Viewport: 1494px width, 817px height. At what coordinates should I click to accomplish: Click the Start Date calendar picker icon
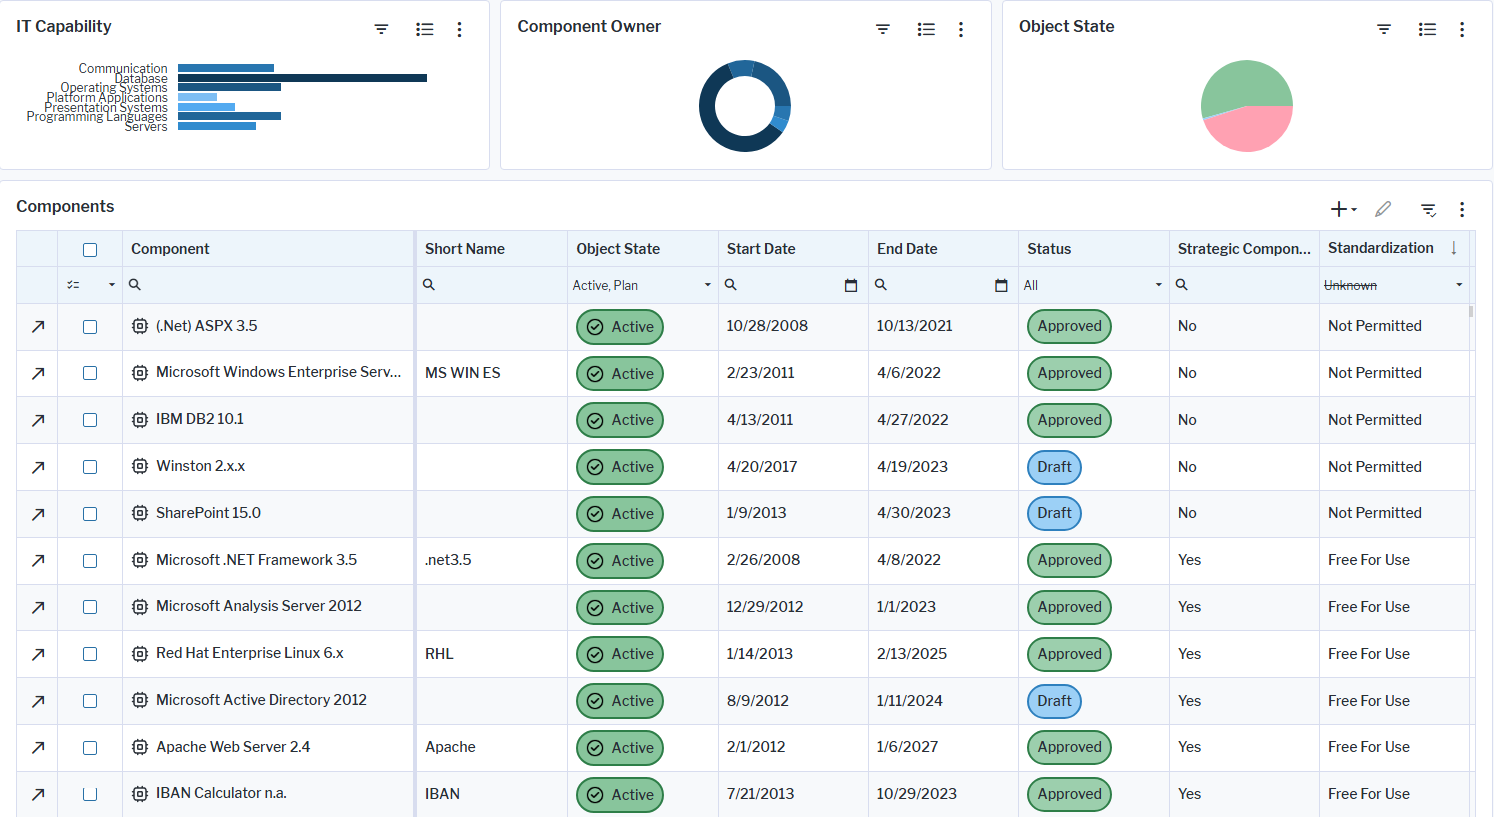click(x=851, y=285)
